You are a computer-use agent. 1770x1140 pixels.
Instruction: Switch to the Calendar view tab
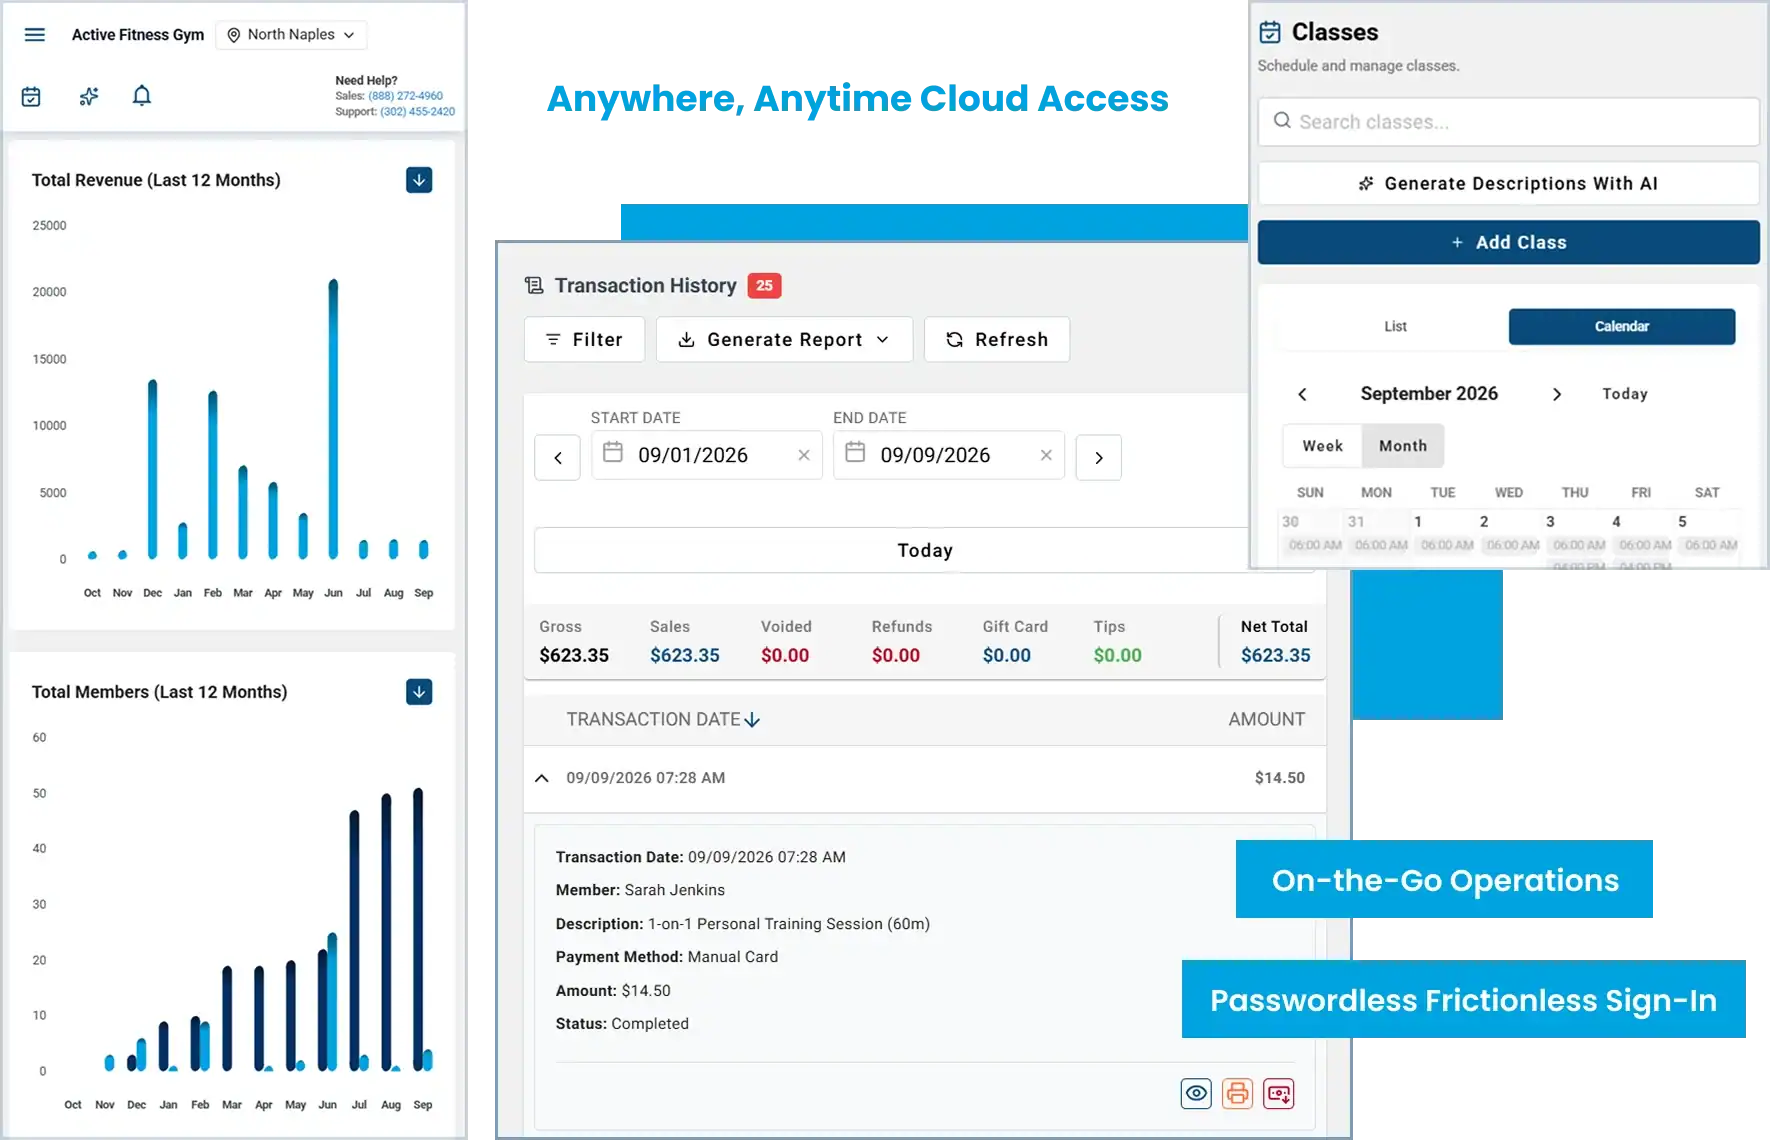coord(1622,327)
